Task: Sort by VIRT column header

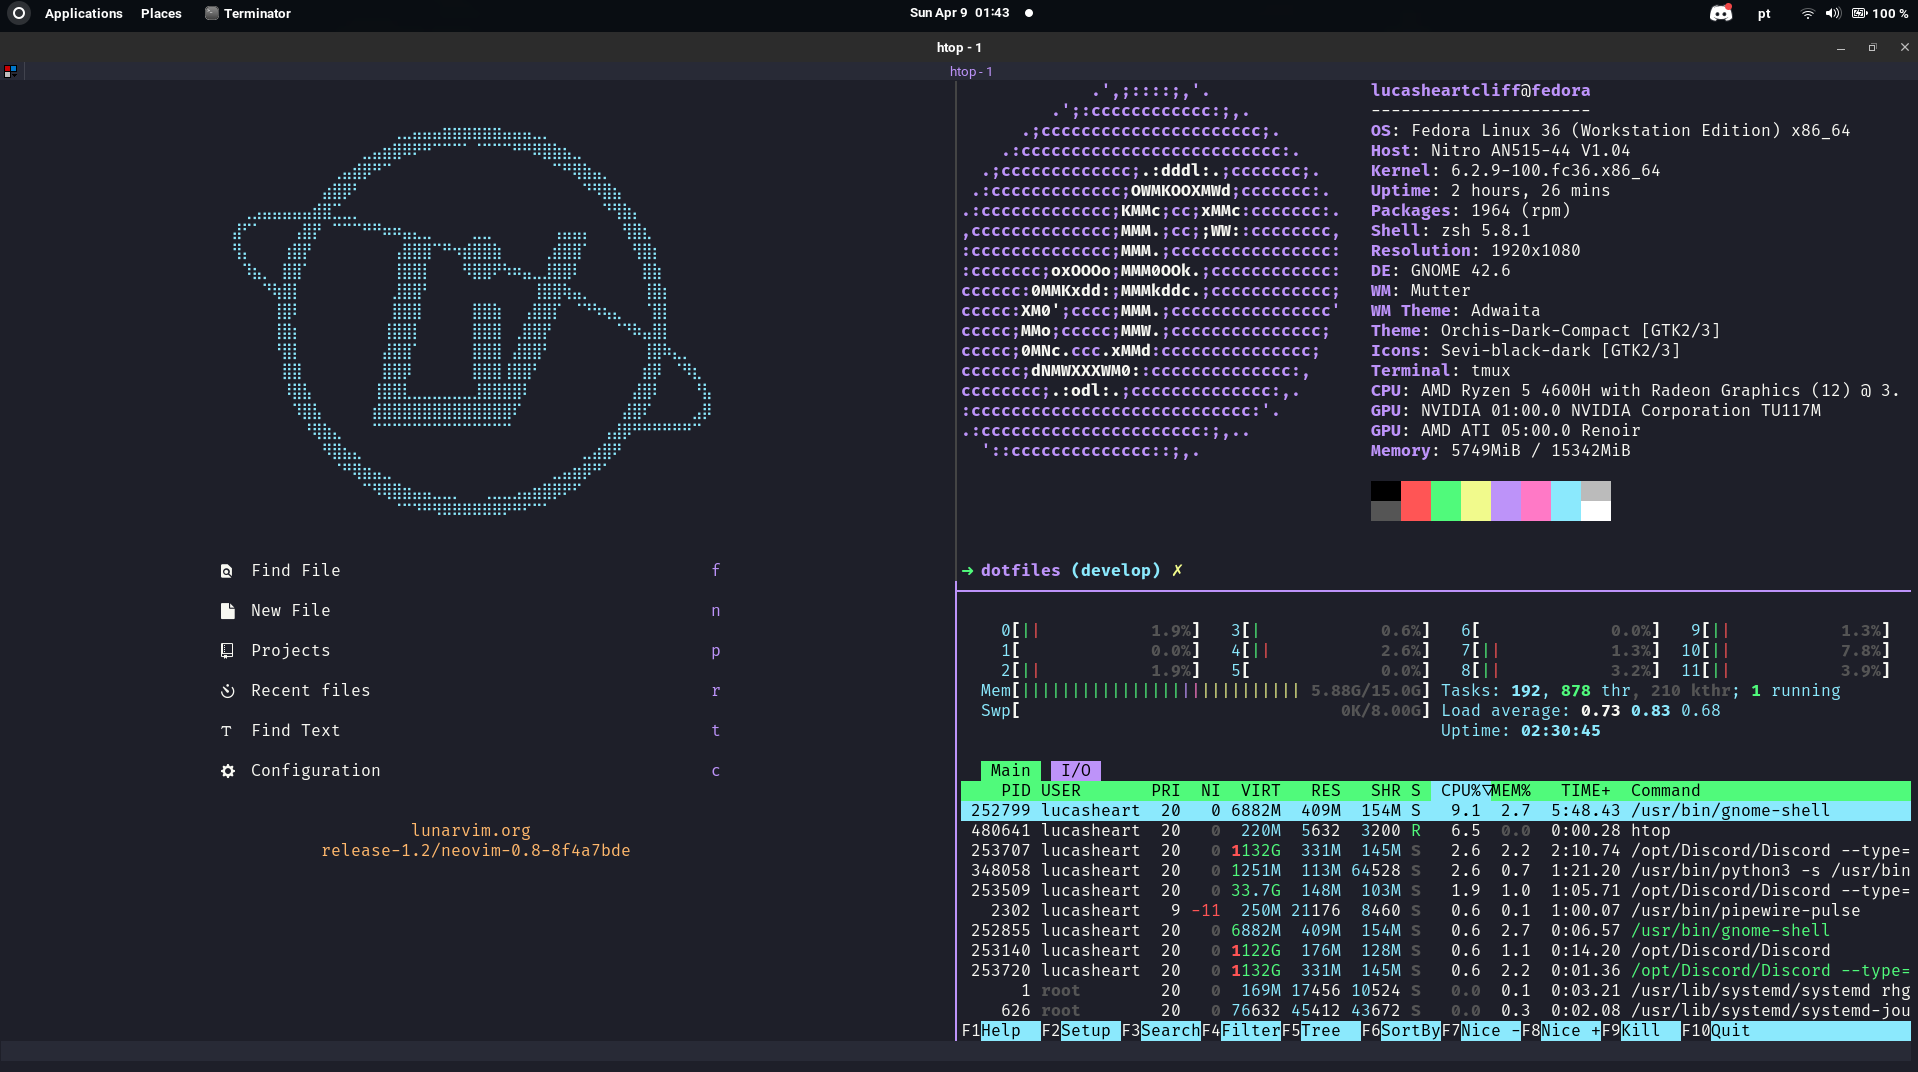Action: coord(1261,790)
